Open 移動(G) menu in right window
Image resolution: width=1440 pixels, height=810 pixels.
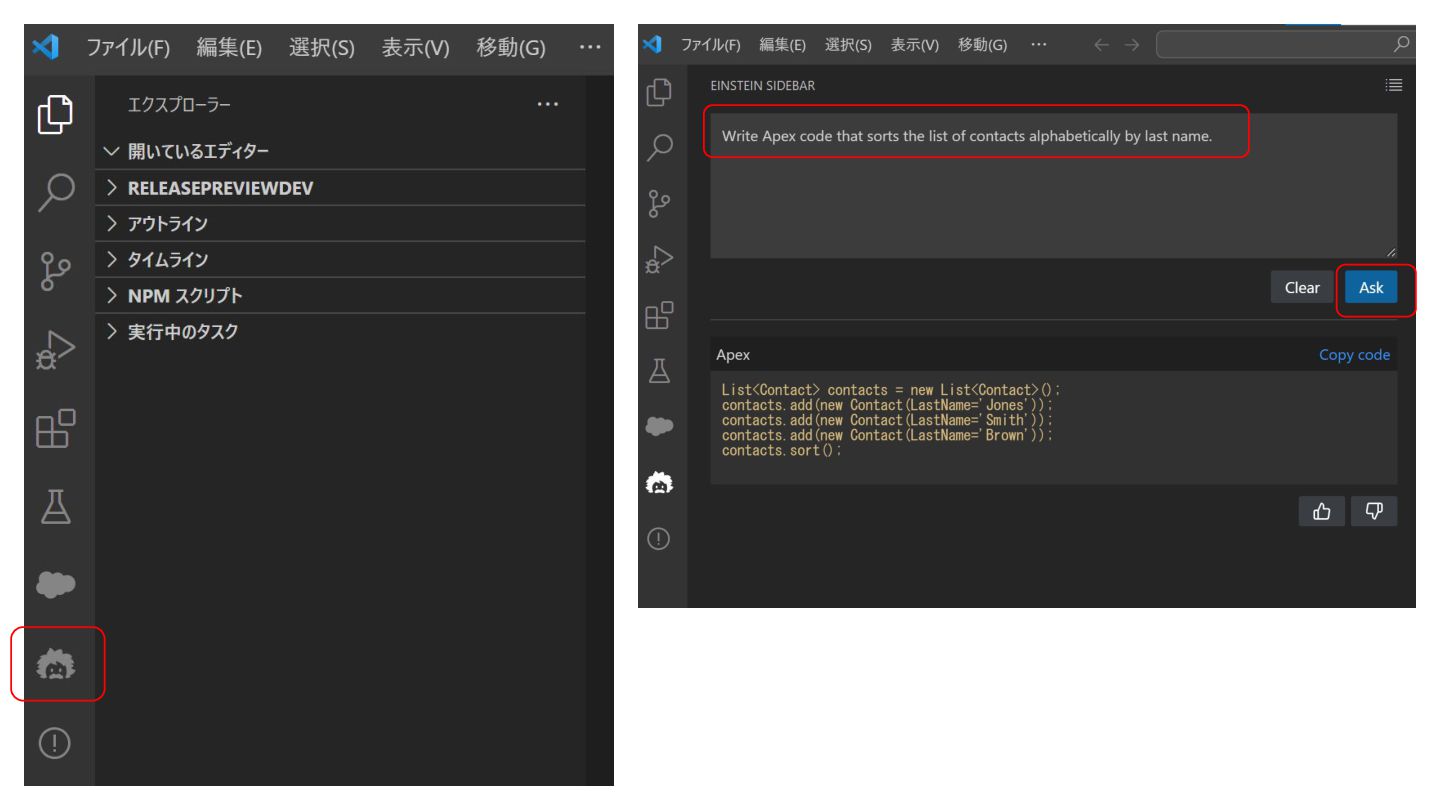[x=982, y=45]
